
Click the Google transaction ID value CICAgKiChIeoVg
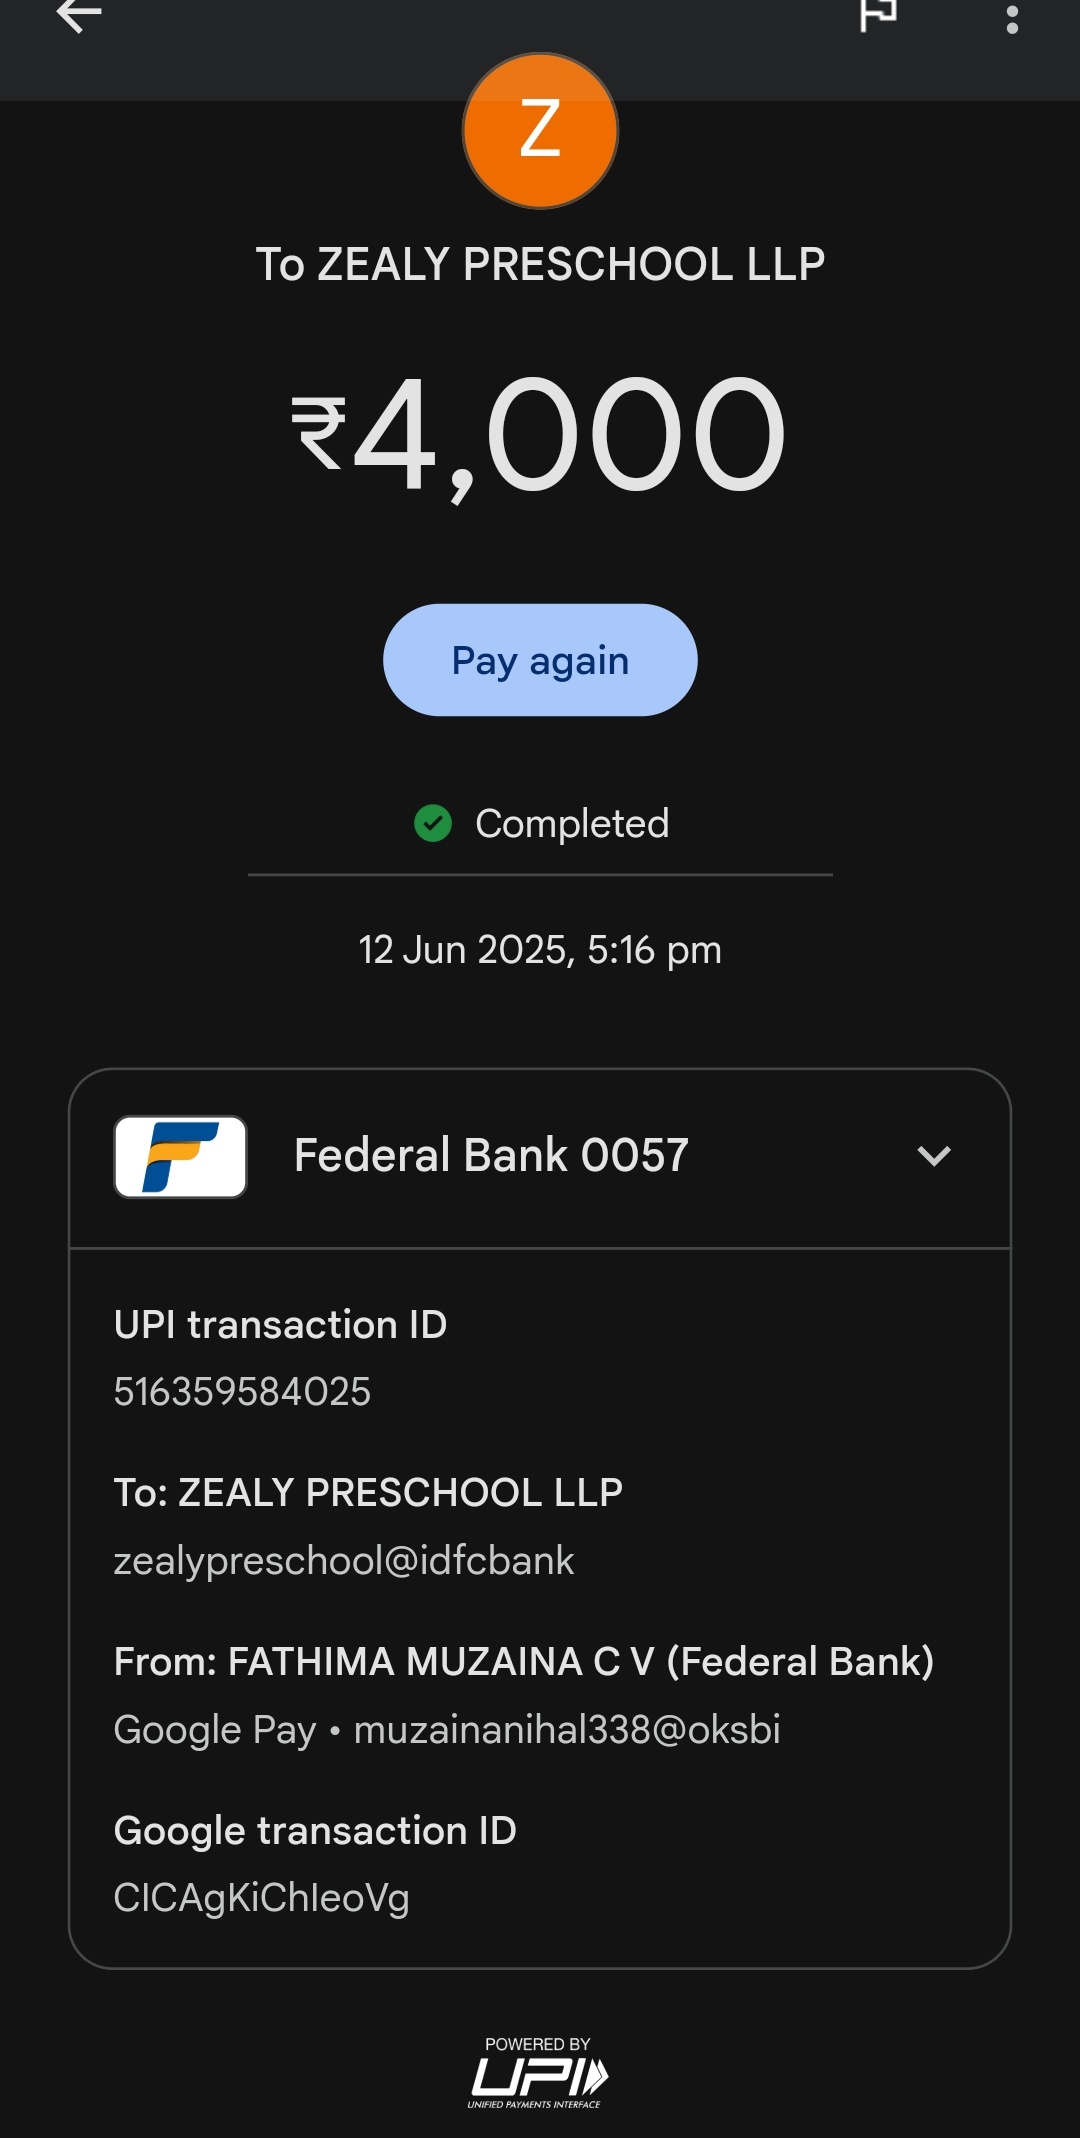(262, 1898)
